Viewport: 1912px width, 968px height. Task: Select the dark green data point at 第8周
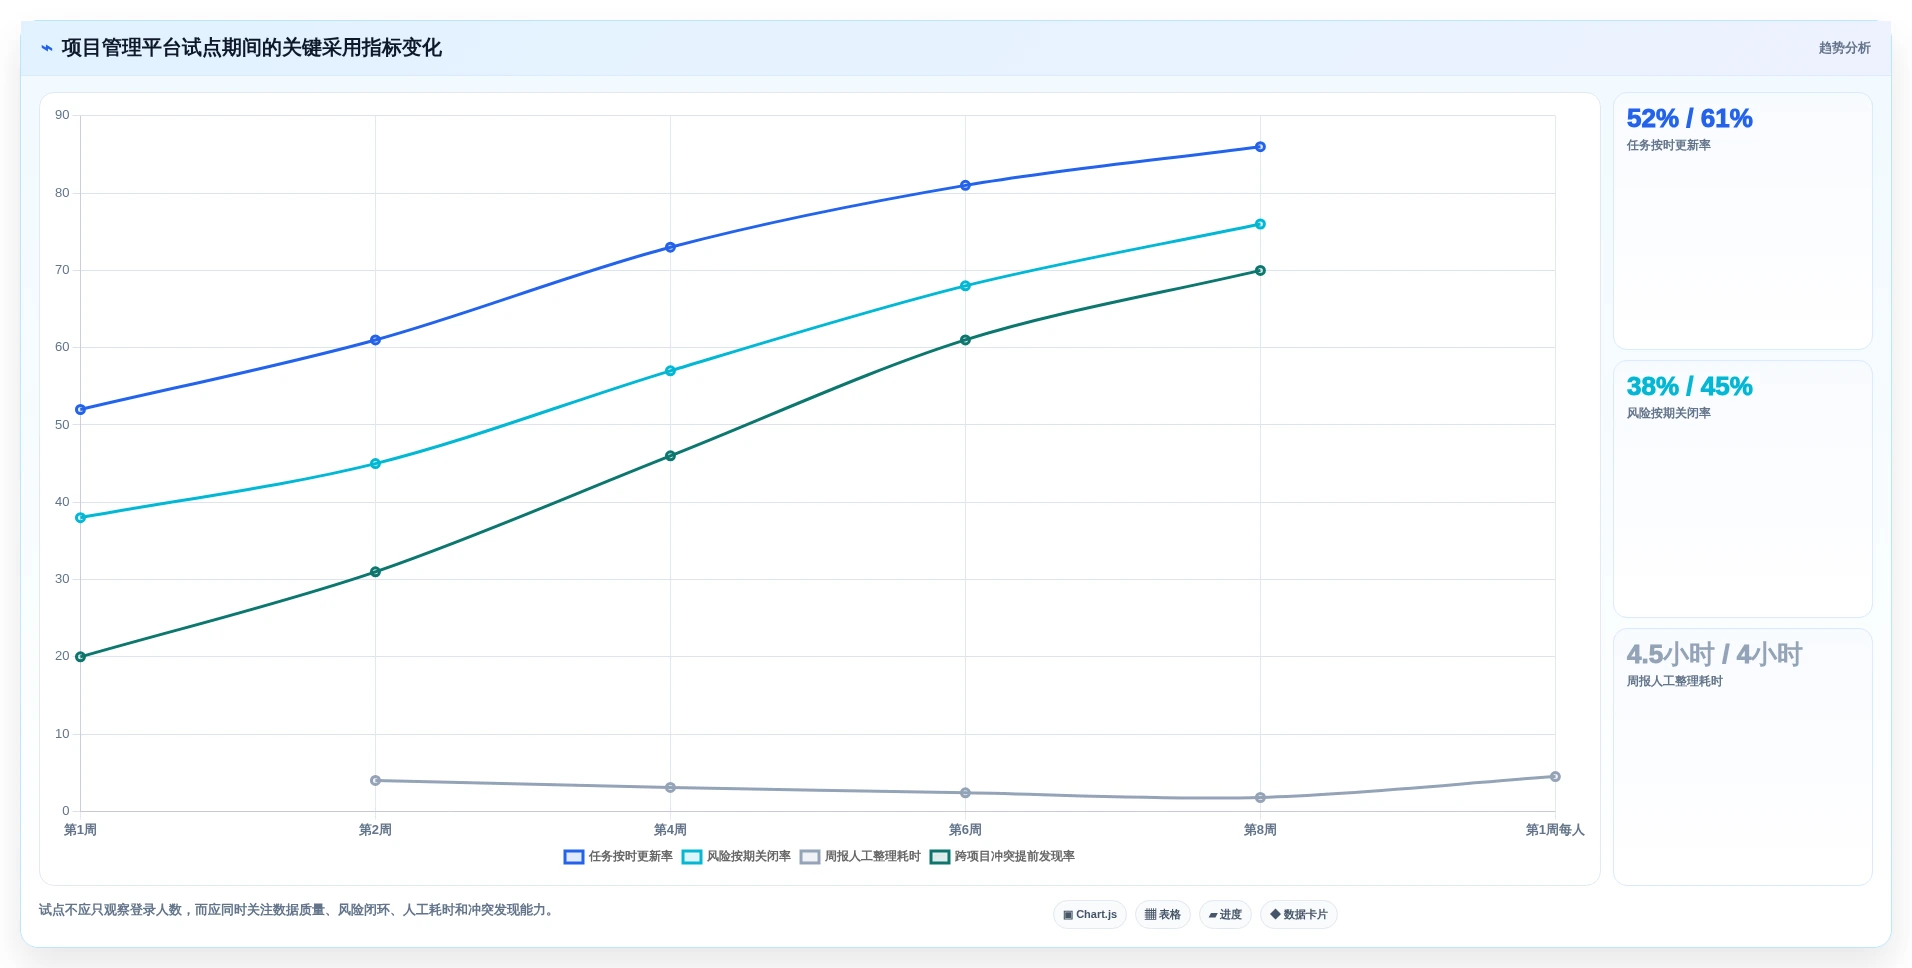[1260, 271]
